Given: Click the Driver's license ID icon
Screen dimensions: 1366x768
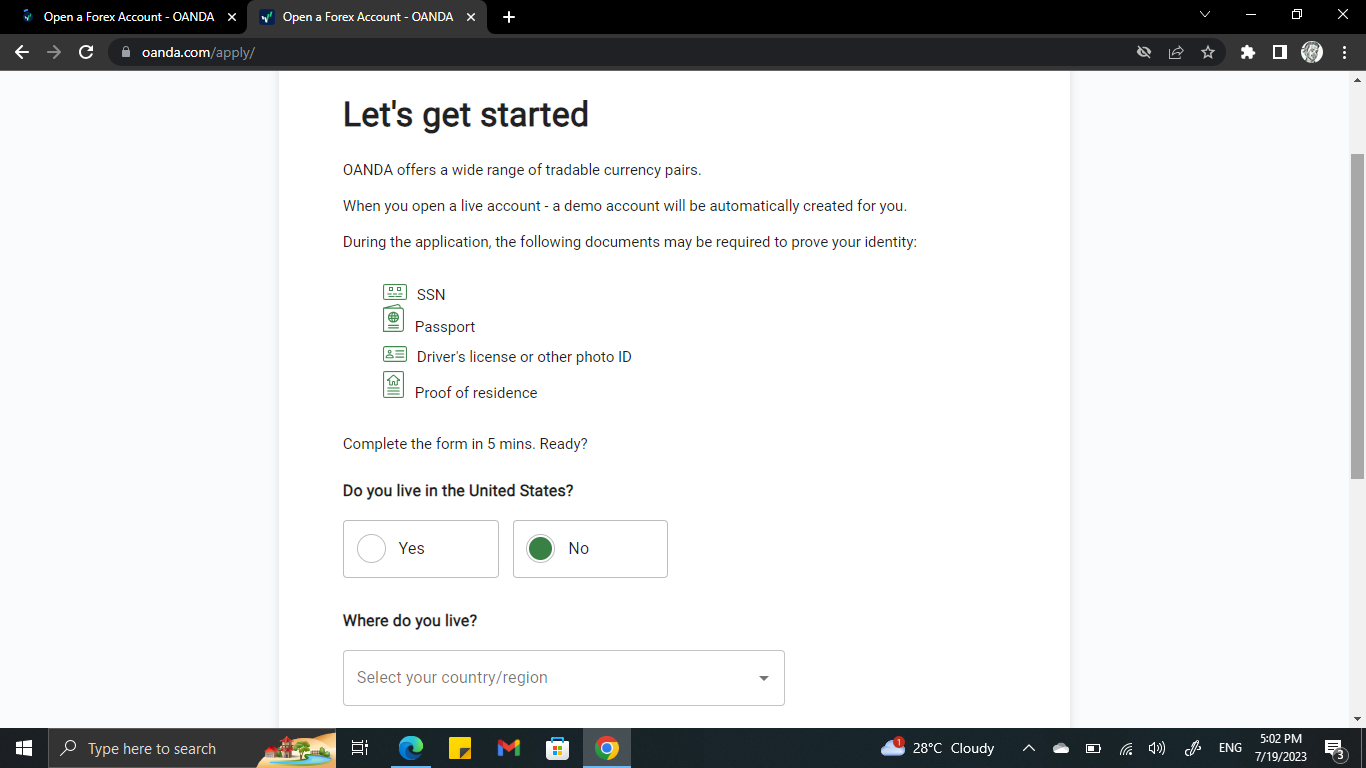Looking at the screenshot, I should (395, 354).
